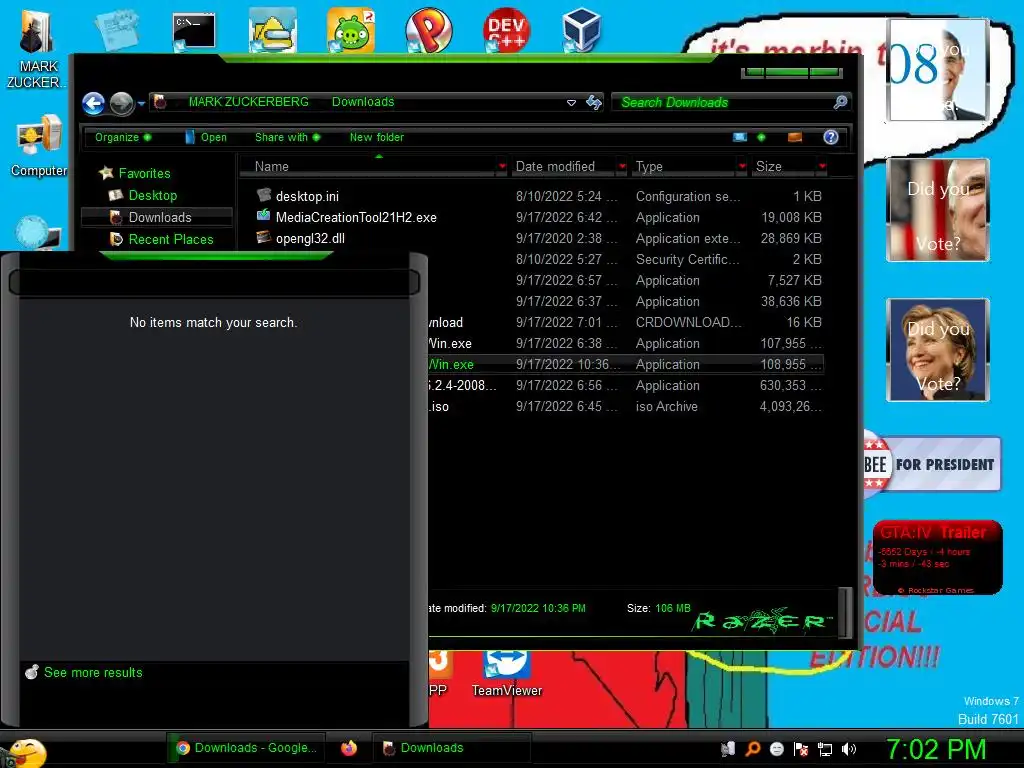Open the Organize menu
The image size is (1024, 768).
[123, 137]
